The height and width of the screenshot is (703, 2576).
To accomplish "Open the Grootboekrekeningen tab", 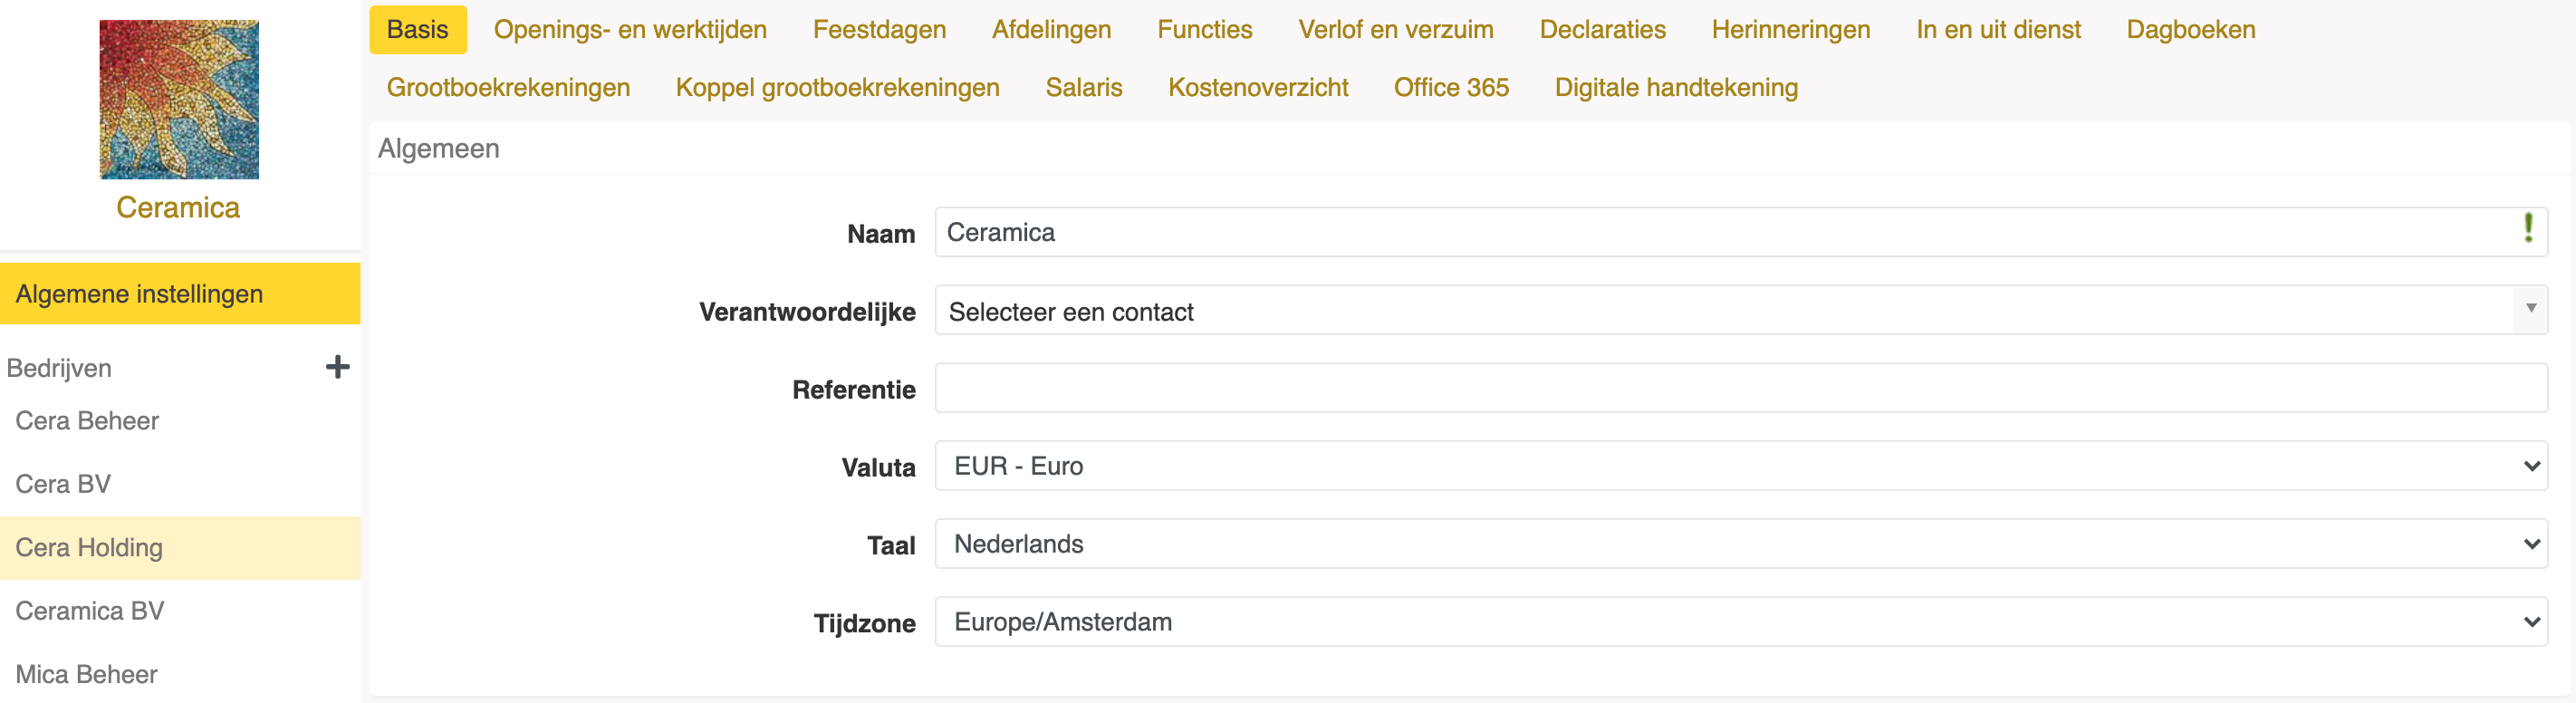I will coord(508,88).
